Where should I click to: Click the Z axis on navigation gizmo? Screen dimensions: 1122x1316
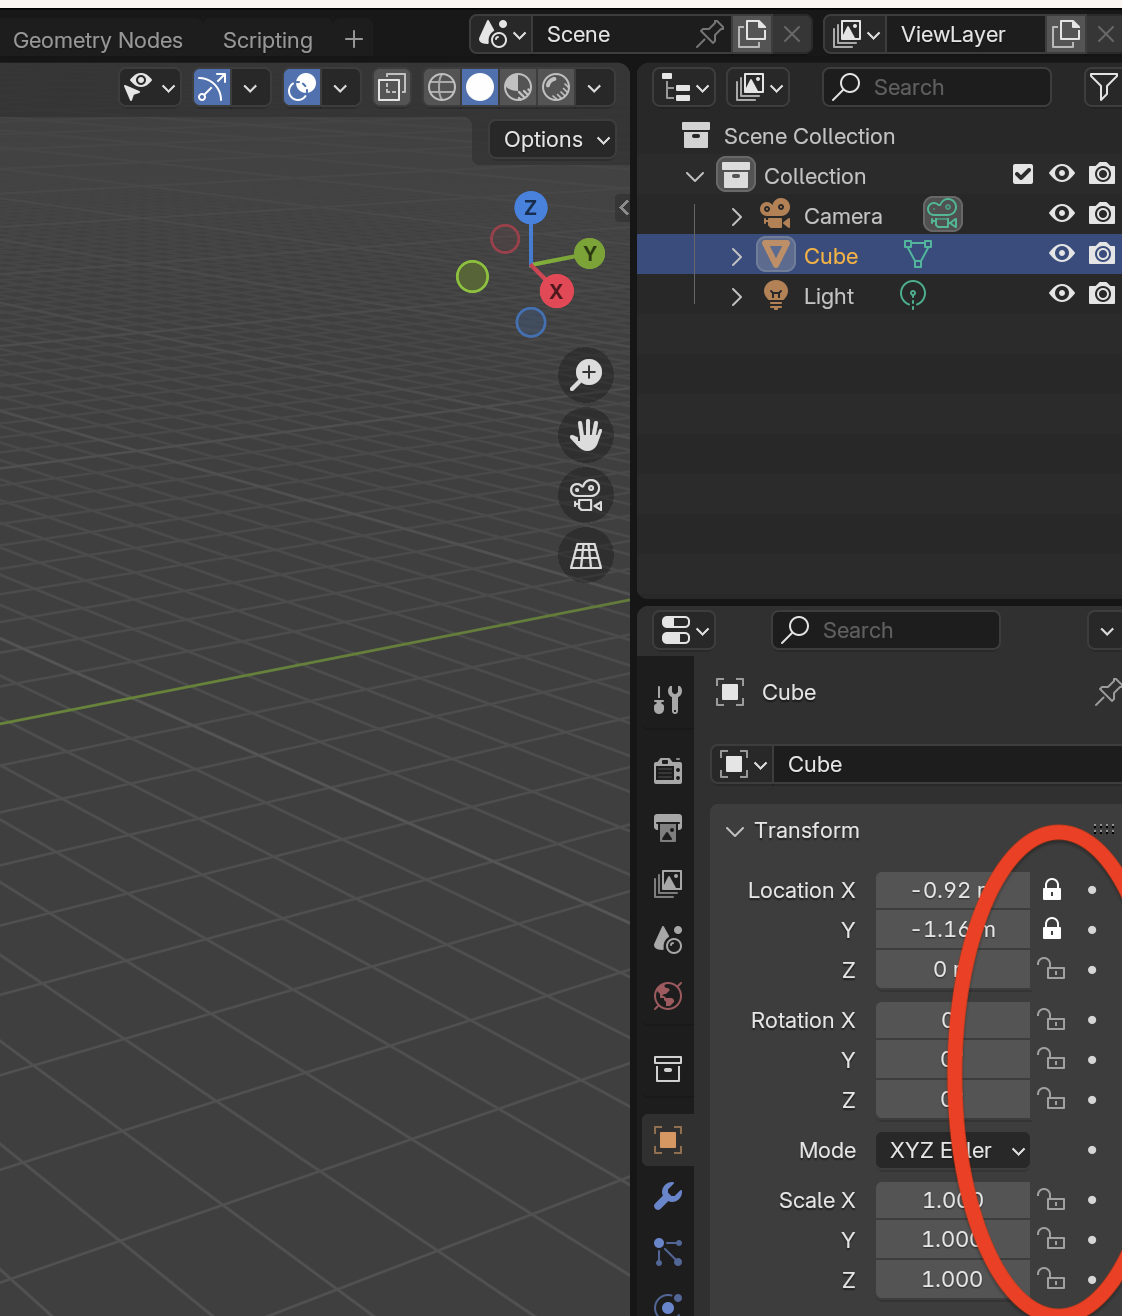click(x=530, y=208)
